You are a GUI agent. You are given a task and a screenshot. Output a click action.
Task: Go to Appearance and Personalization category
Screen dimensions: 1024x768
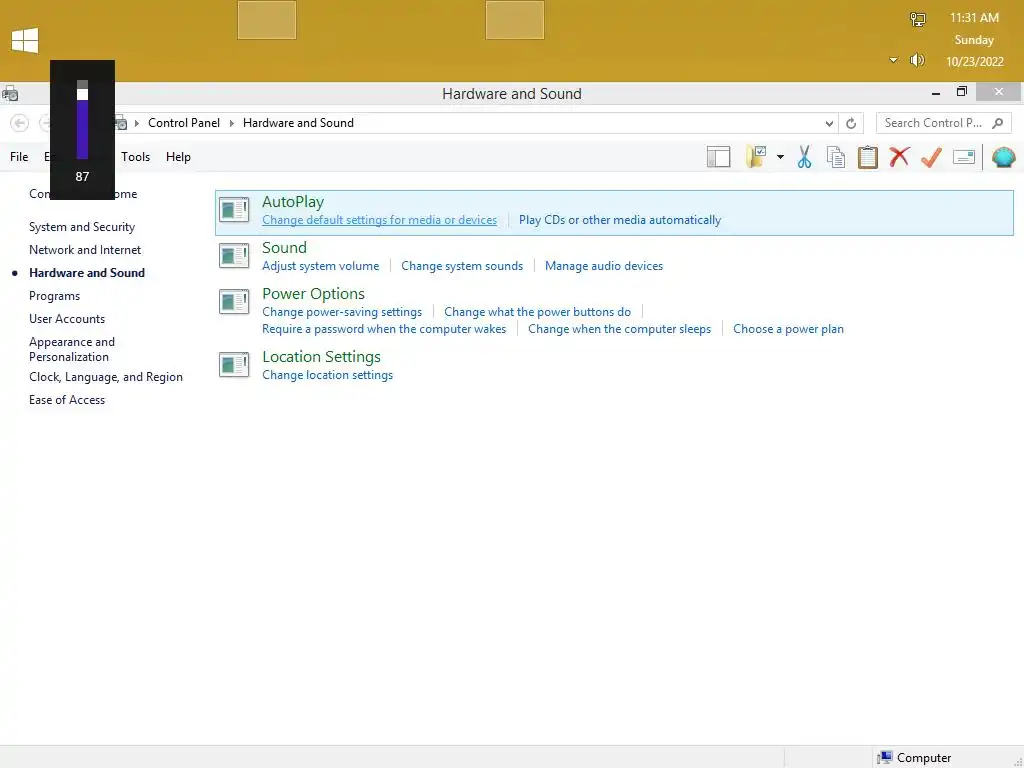pos(72,349)
